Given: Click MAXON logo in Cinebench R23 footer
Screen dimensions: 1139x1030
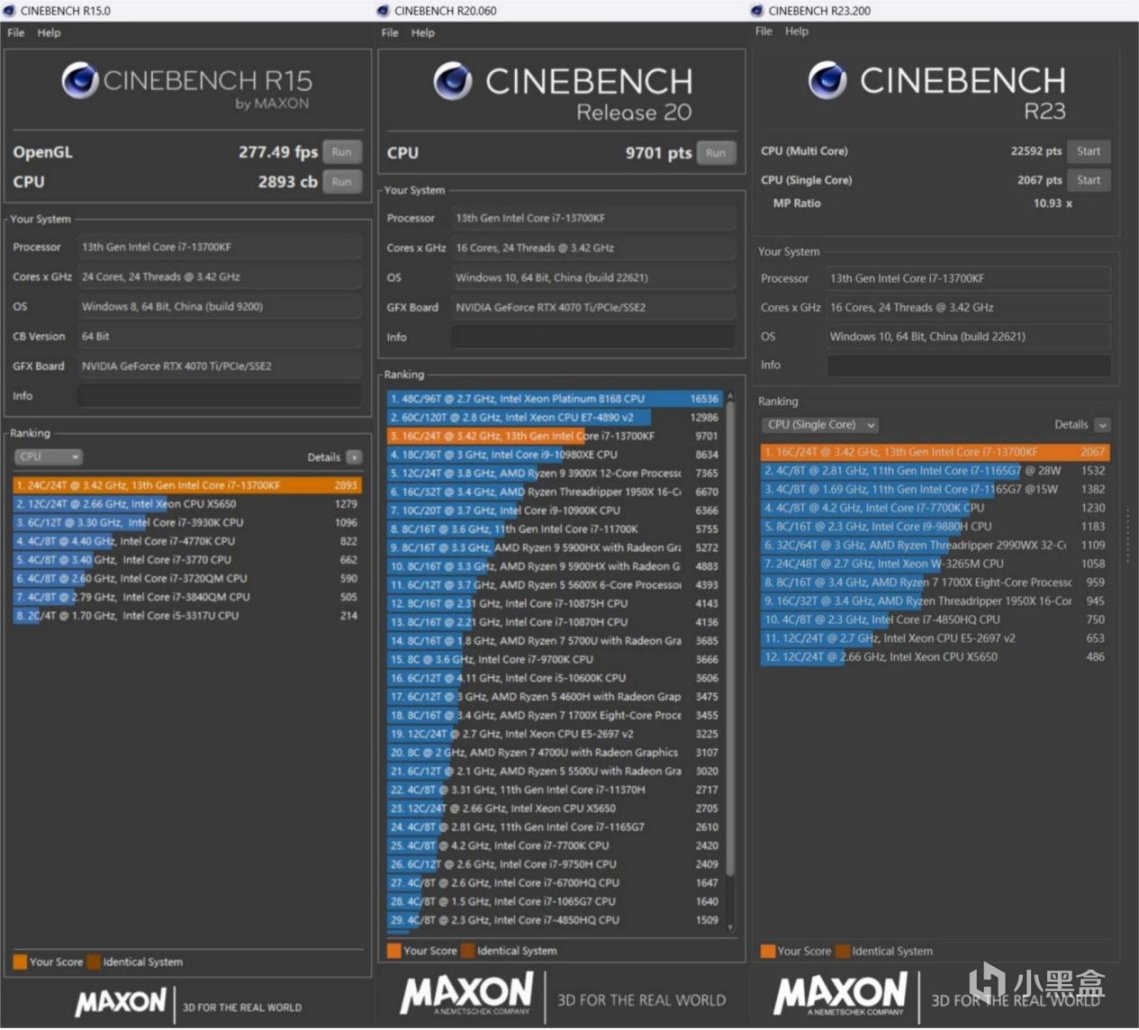Looking at the screenshot, I should 840,995.
